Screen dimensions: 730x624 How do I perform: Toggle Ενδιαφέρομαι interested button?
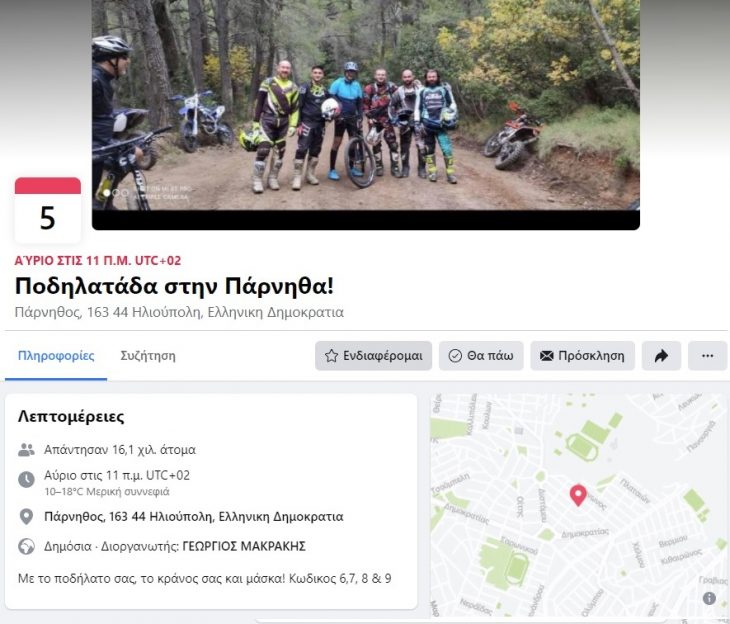(373, 356)
